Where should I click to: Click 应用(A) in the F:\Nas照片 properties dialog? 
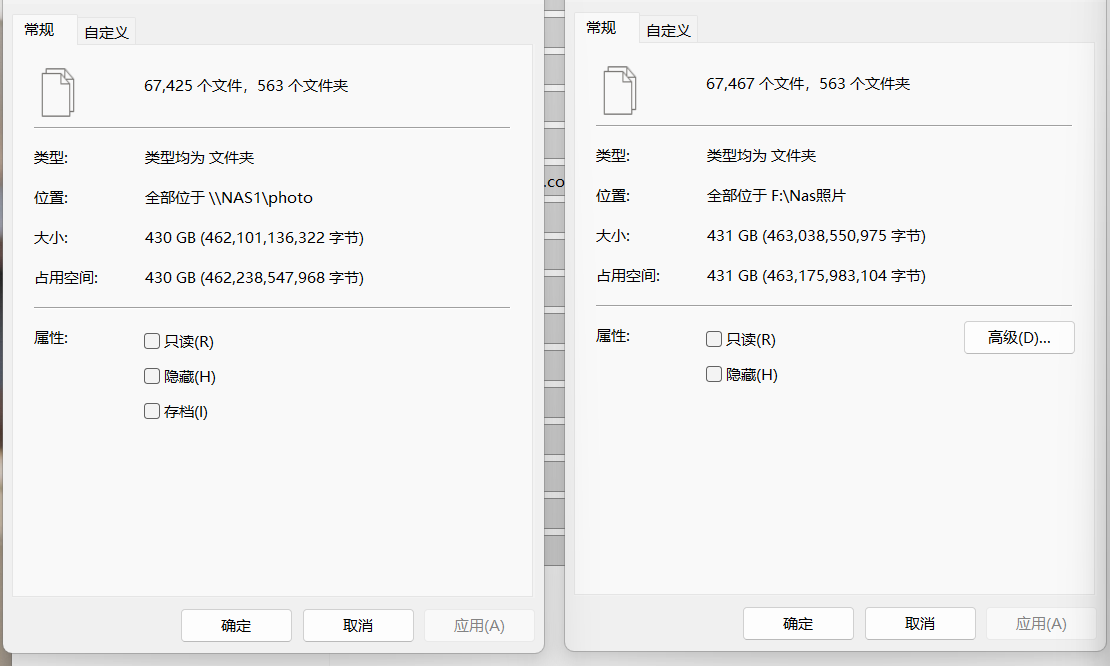(1041, 624)
